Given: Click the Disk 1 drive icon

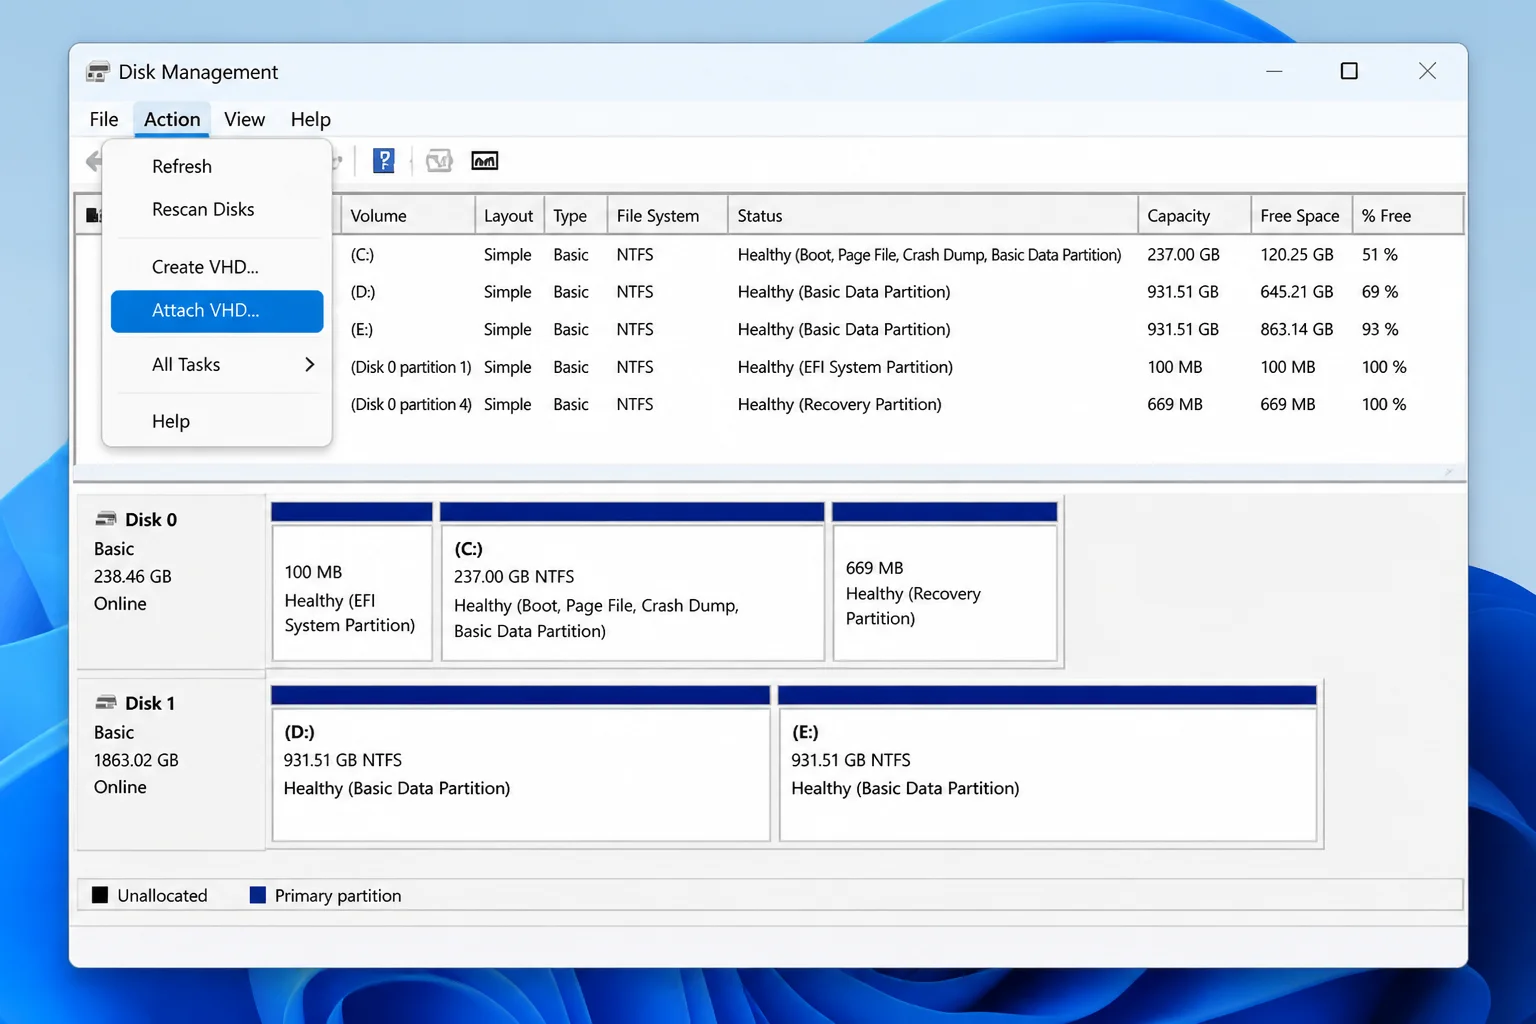Looking at the screenshot, I should (x=106, y=703).
